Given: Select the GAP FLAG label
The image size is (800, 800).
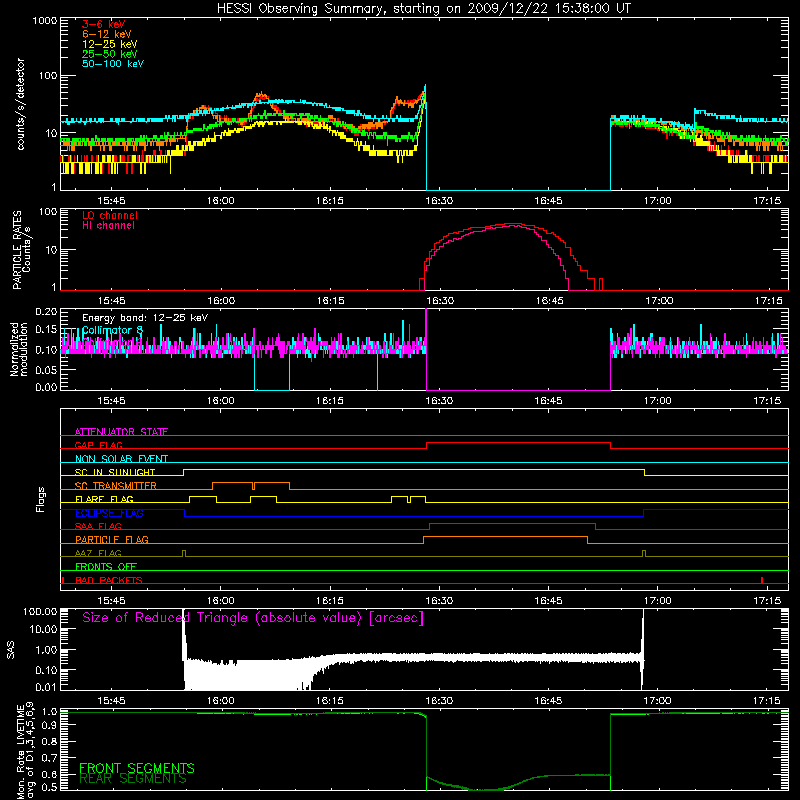Looking at the screenshot, I should coord(98,445).
